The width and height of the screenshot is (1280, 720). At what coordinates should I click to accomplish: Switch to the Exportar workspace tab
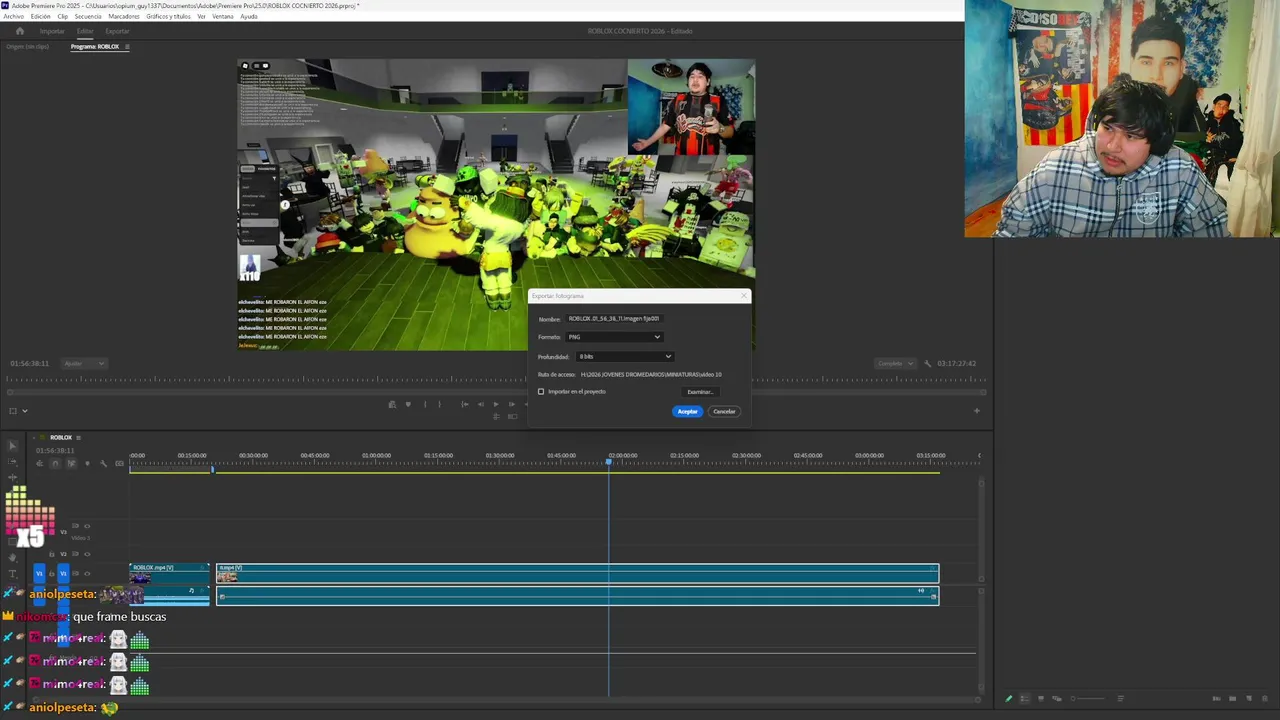[117, 31]
